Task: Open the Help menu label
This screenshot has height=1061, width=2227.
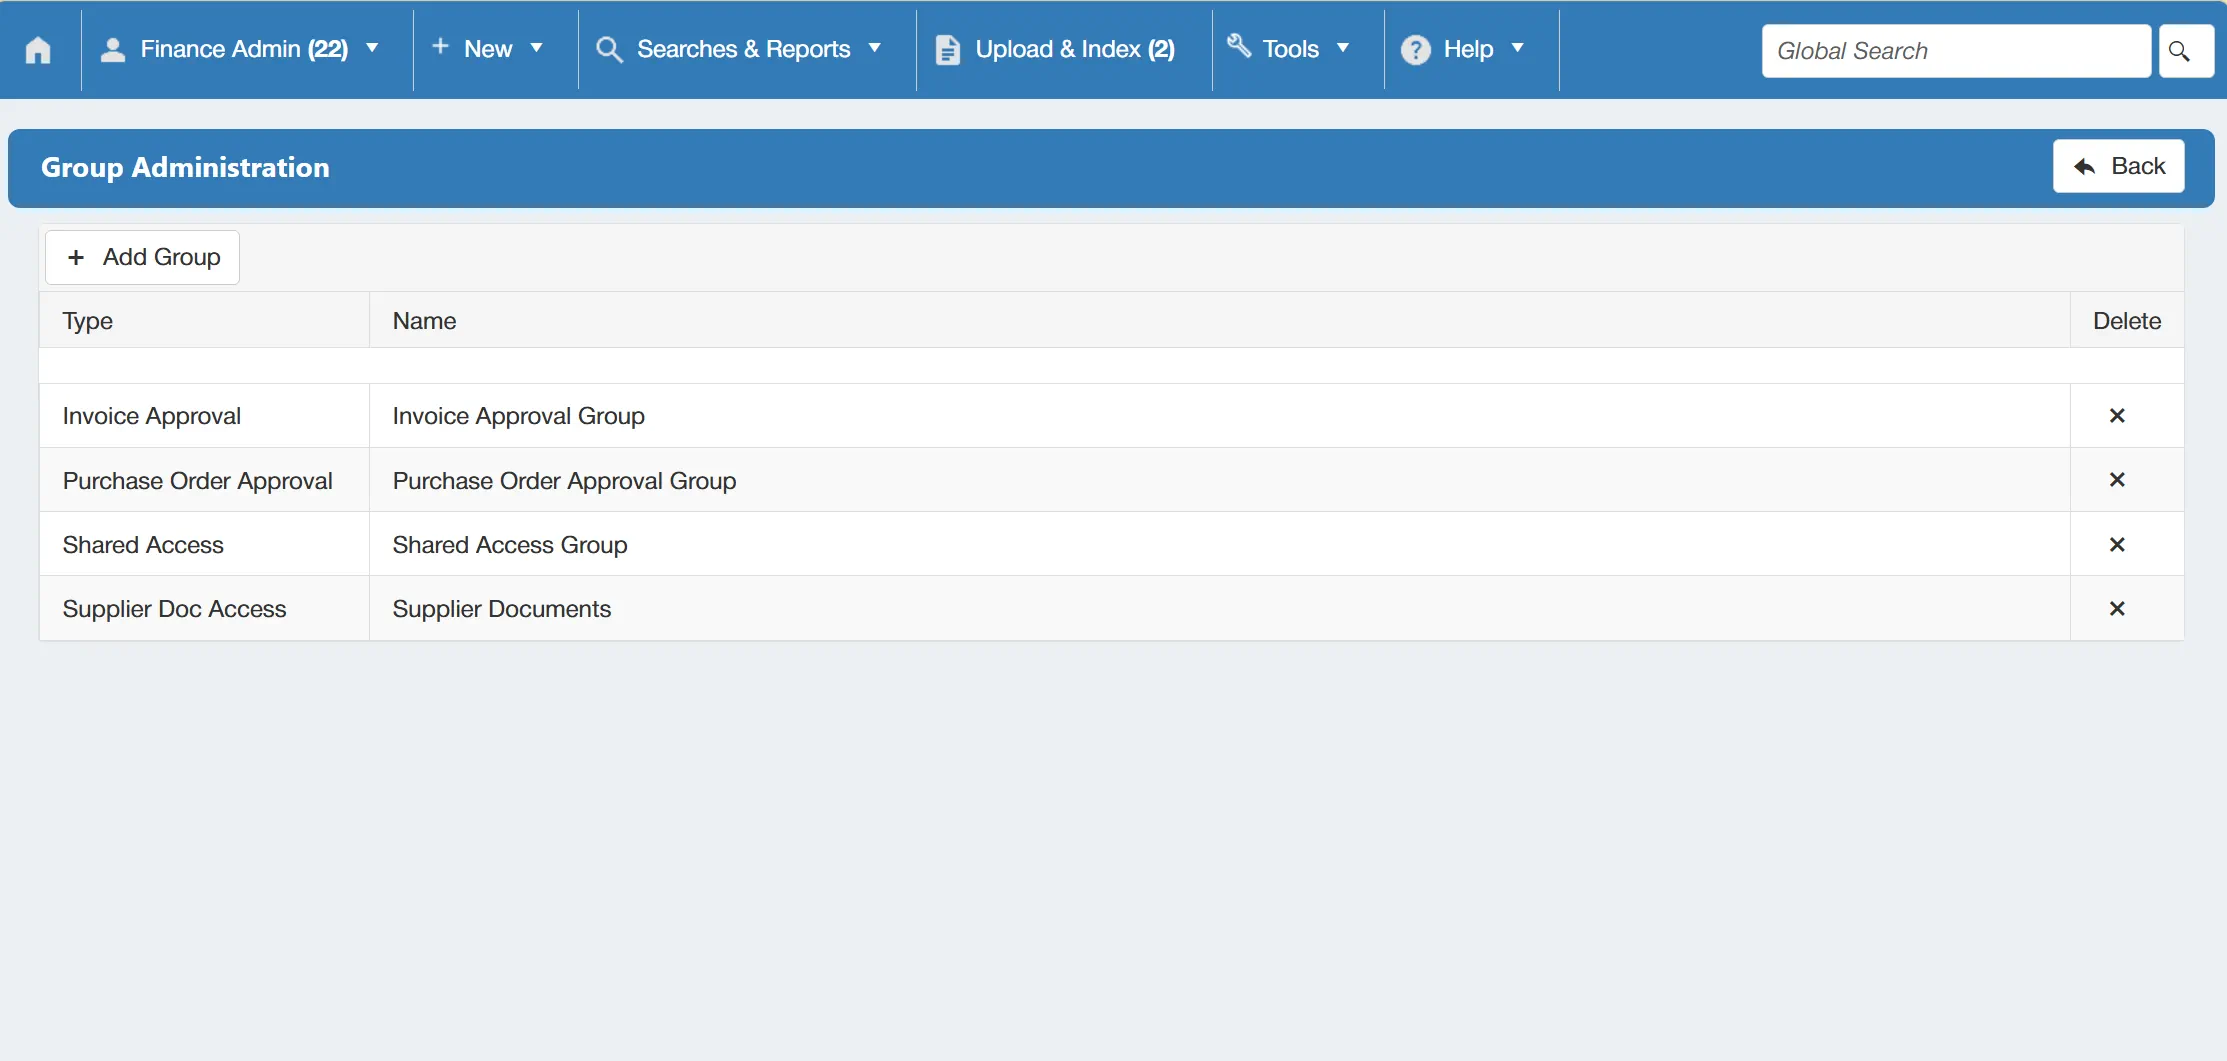Action: coord(1468,49)
